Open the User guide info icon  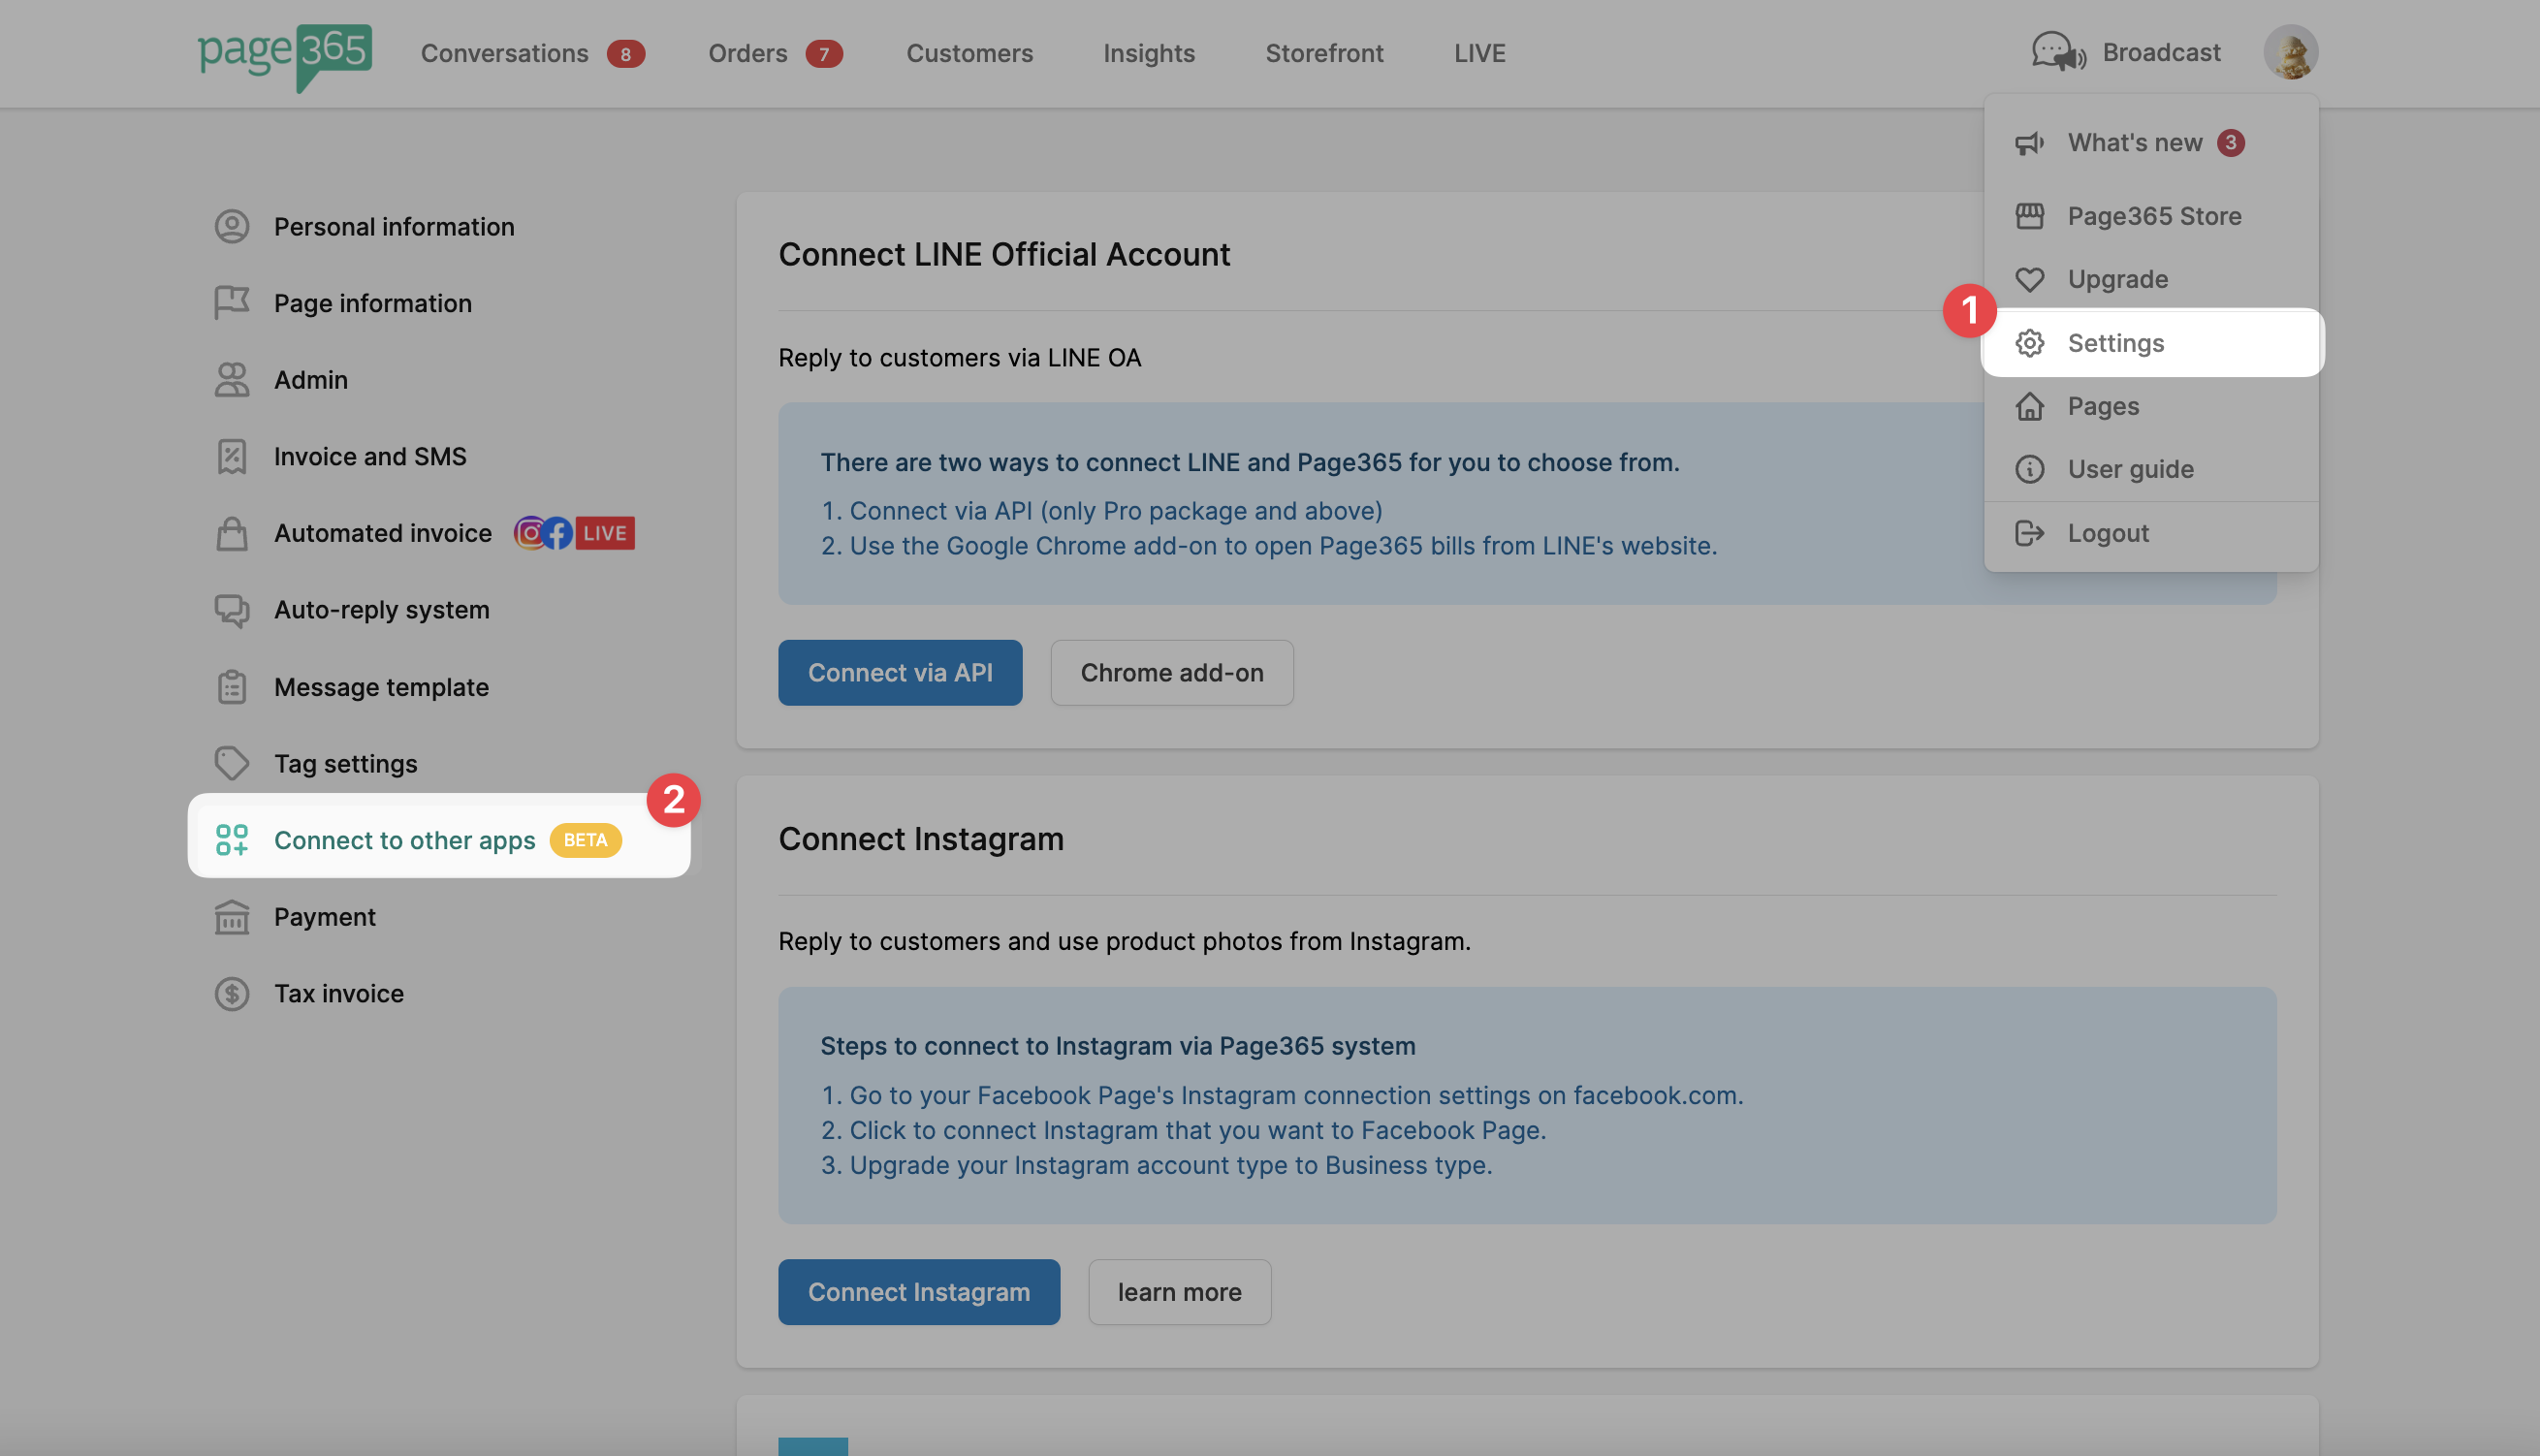(x=2029, y=469)
